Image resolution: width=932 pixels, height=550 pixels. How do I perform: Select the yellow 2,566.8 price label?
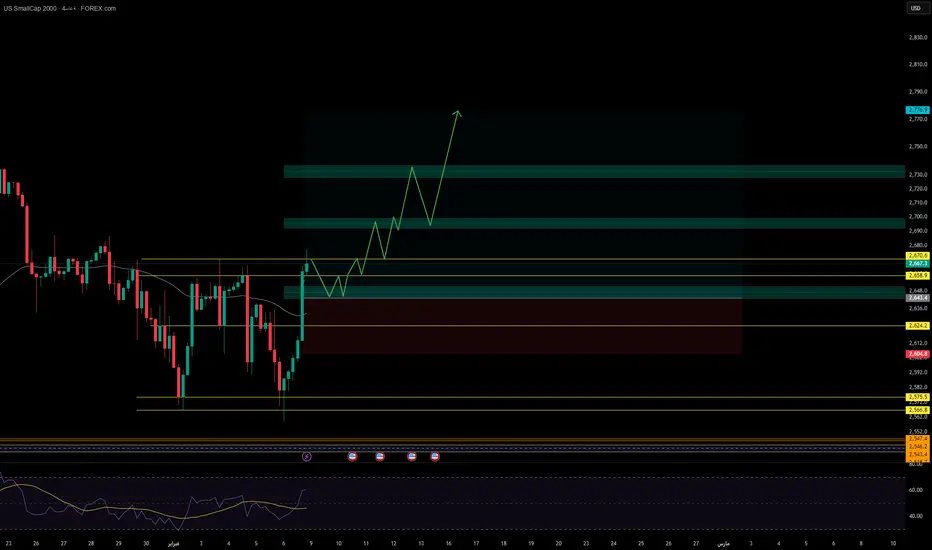[918, 410]
